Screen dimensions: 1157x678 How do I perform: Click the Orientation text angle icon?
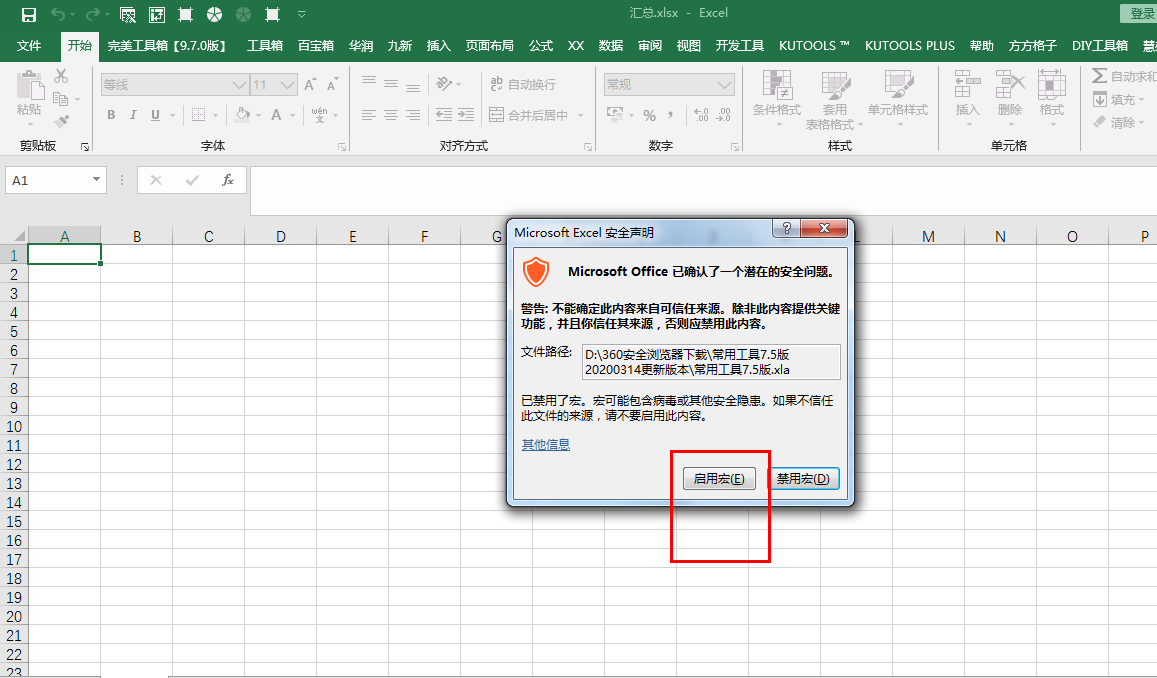pos(444,83)
